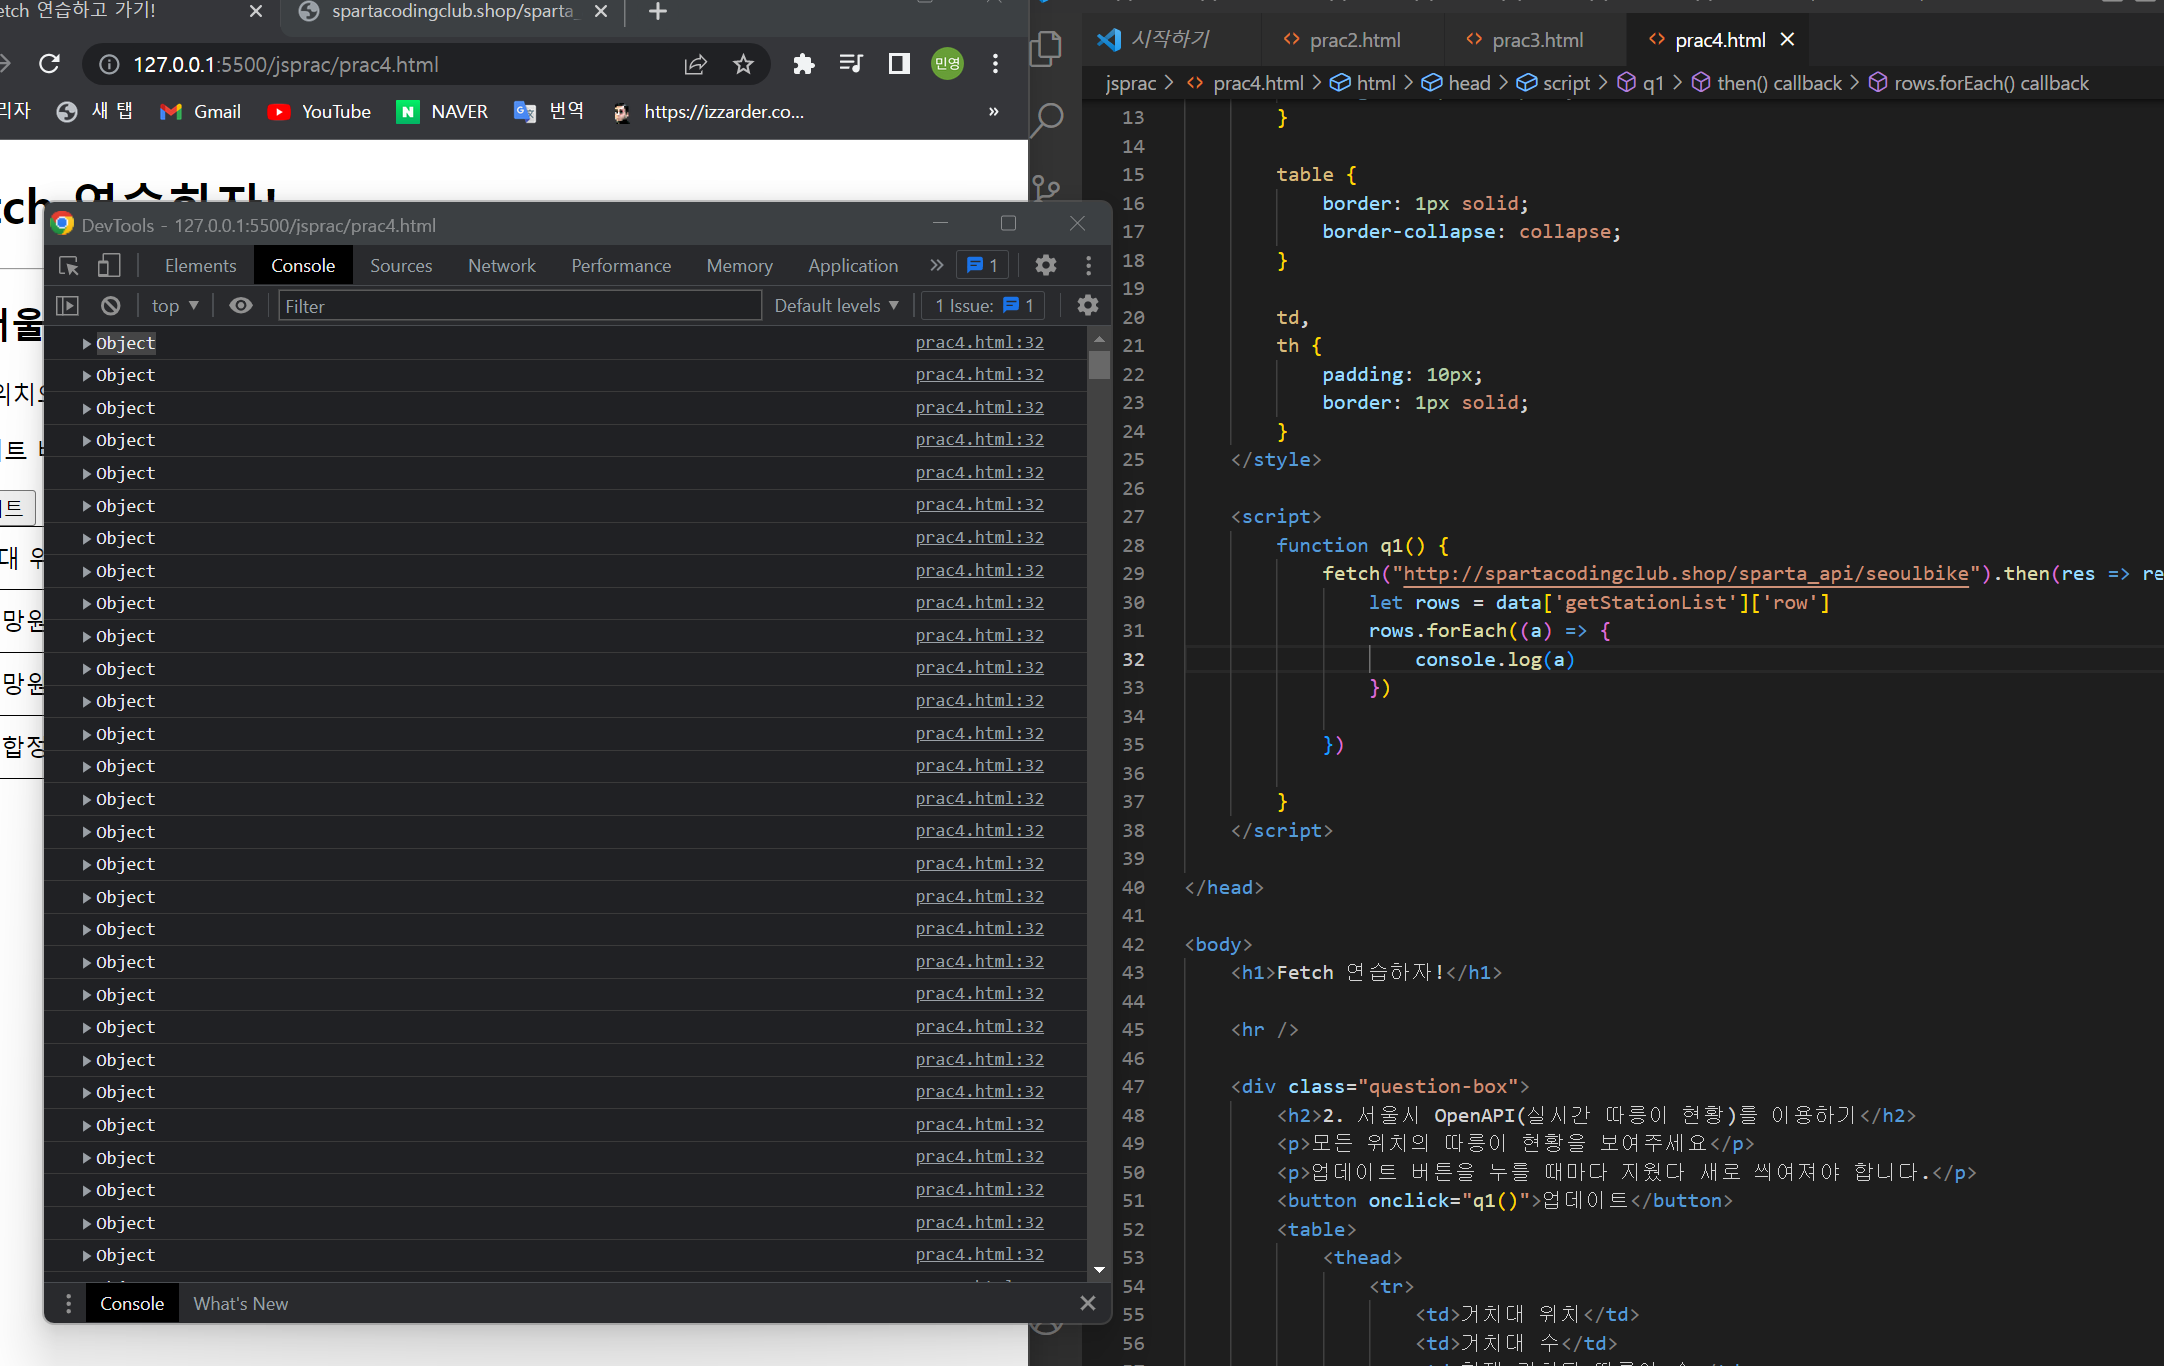This screenshot has width=2164, height=1366.
Task: Open izzarder.co bookmark
Action: coord(708,111)
